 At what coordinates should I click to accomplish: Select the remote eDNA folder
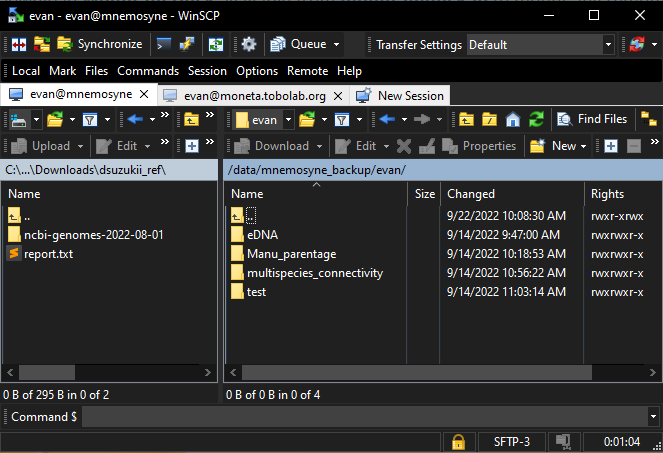pyautogui.click(x=255, y=235)
